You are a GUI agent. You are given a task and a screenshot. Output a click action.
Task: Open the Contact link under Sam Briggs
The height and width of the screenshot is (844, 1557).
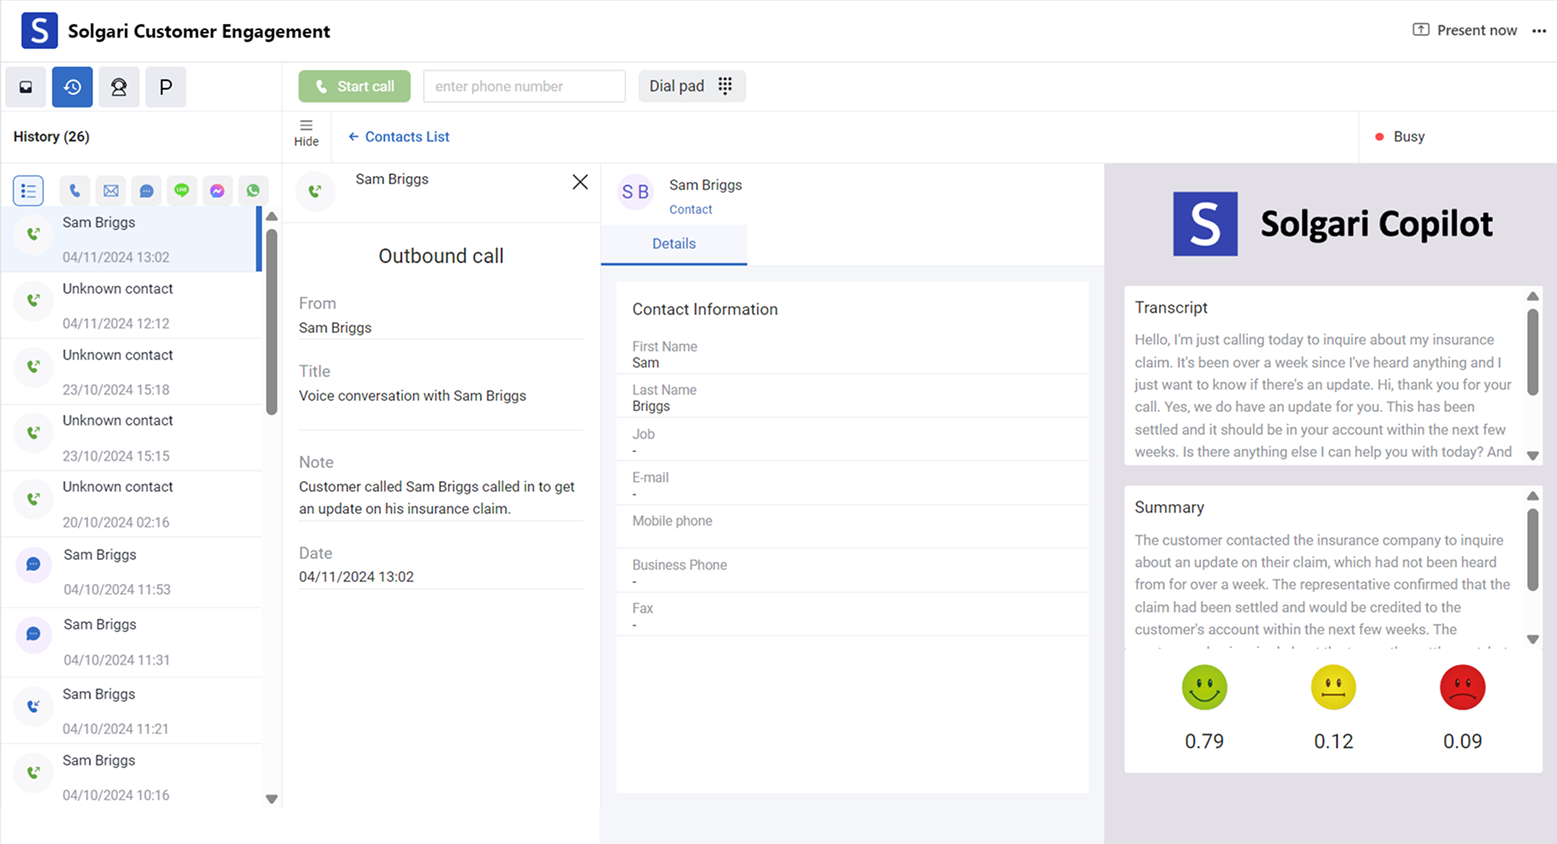click(x=691, y=209)
